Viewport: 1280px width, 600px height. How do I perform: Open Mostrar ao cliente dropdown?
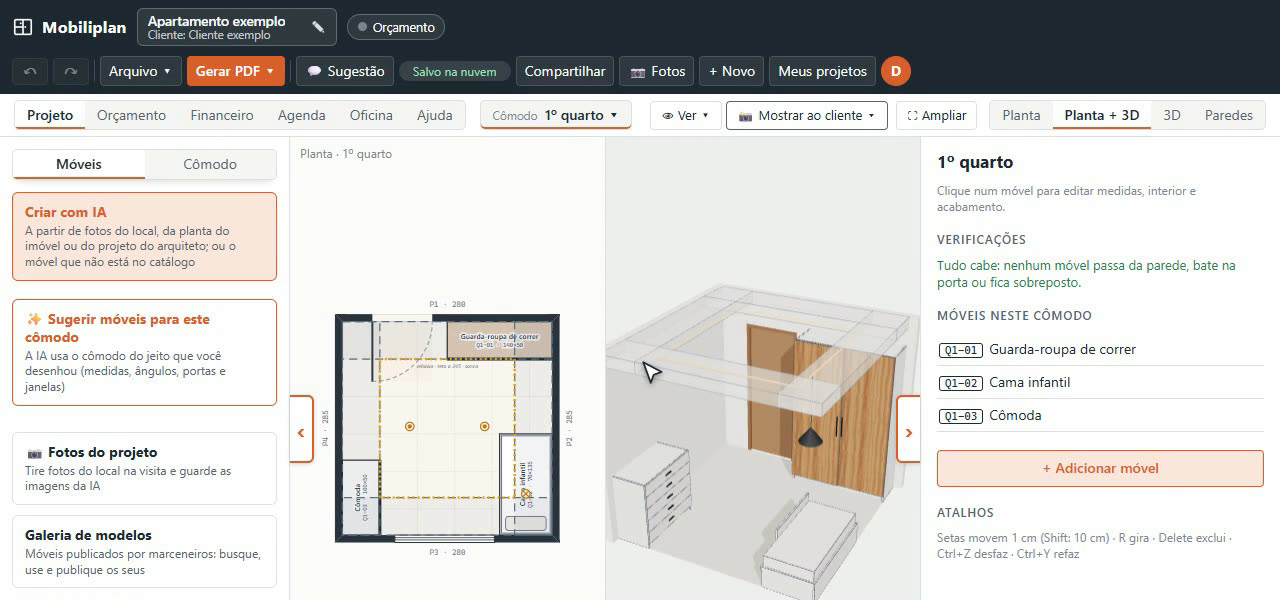[x=806, y=115]
